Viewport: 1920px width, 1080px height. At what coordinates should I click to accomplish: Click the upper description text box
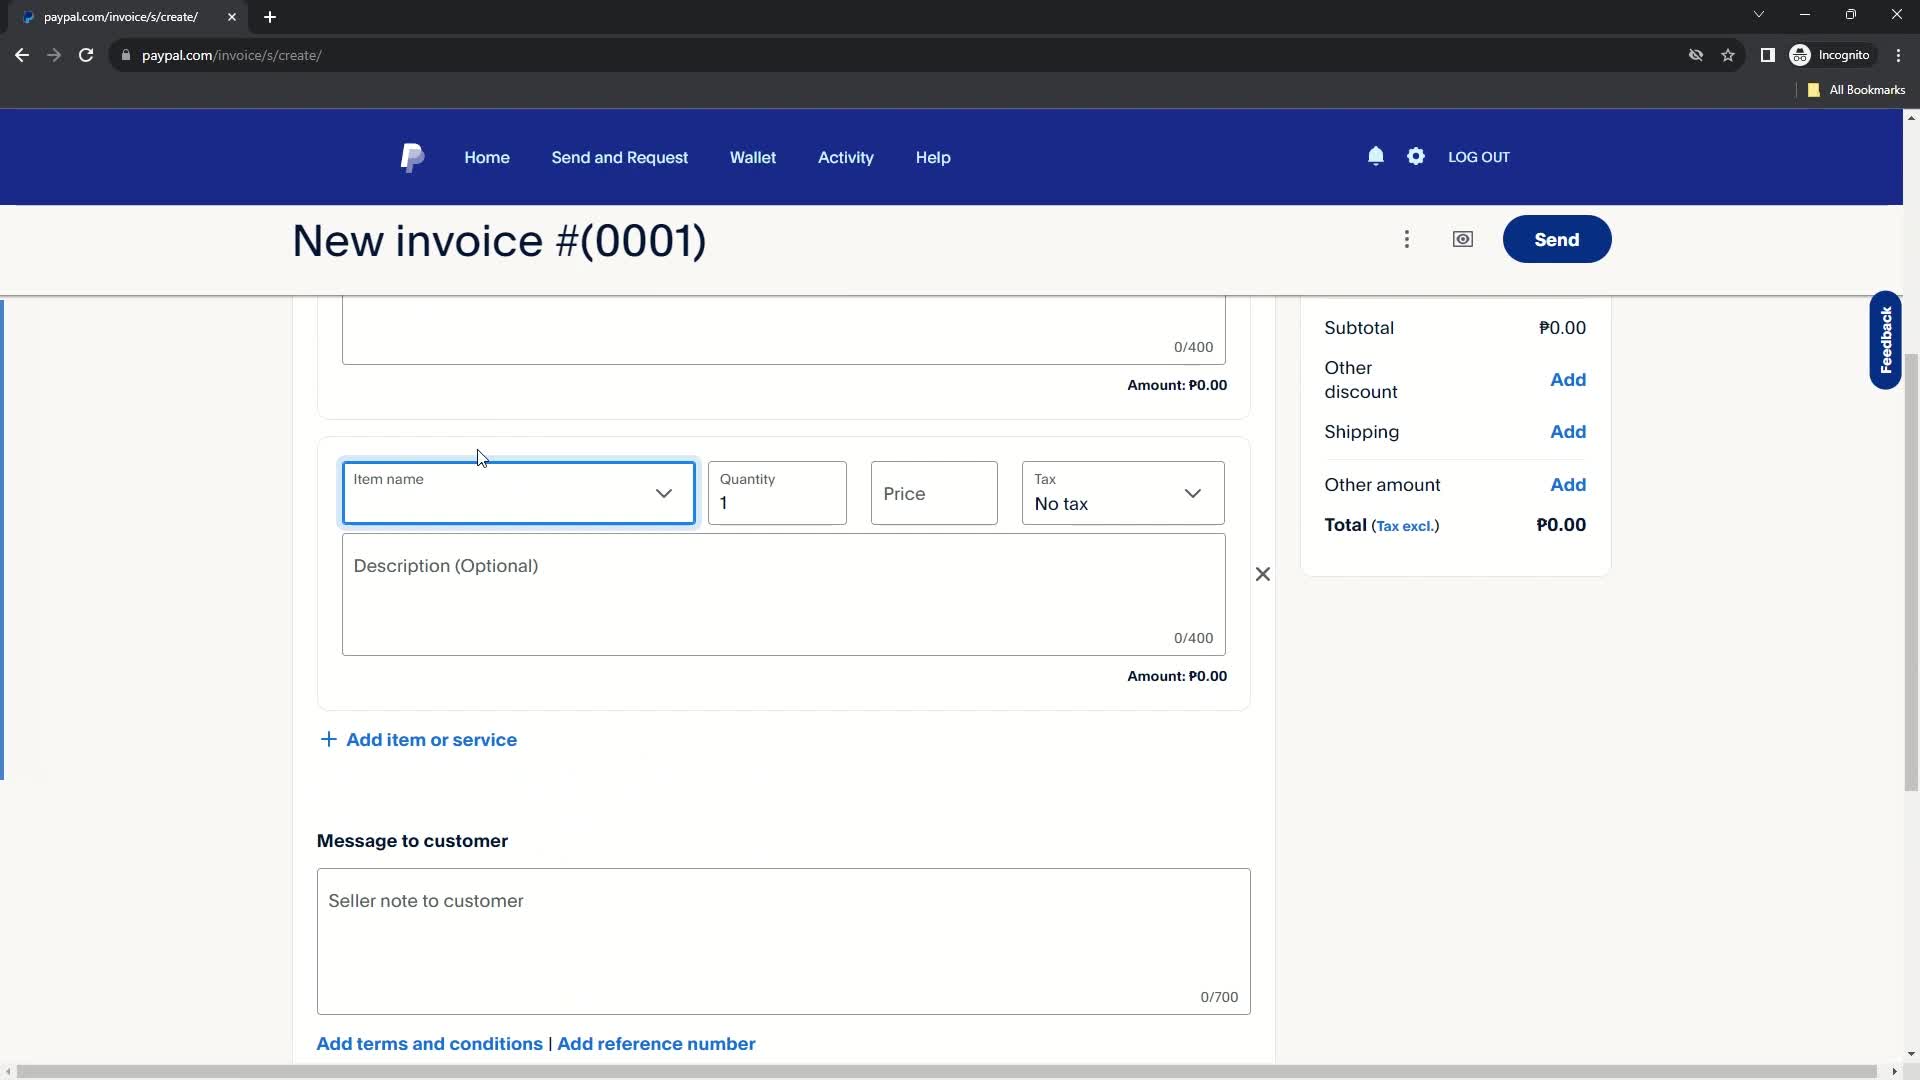[x=783, y=330]
